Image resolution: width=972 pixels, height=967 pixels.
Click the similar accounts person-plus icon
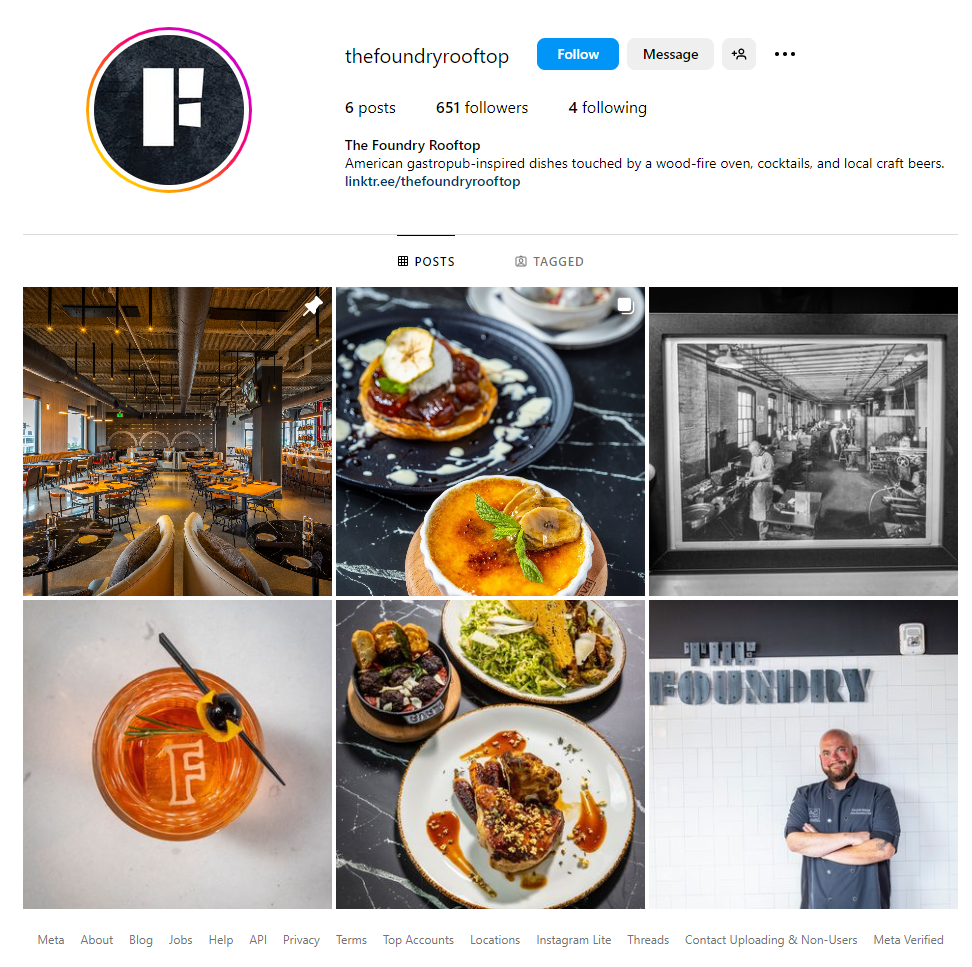point(738,54)
